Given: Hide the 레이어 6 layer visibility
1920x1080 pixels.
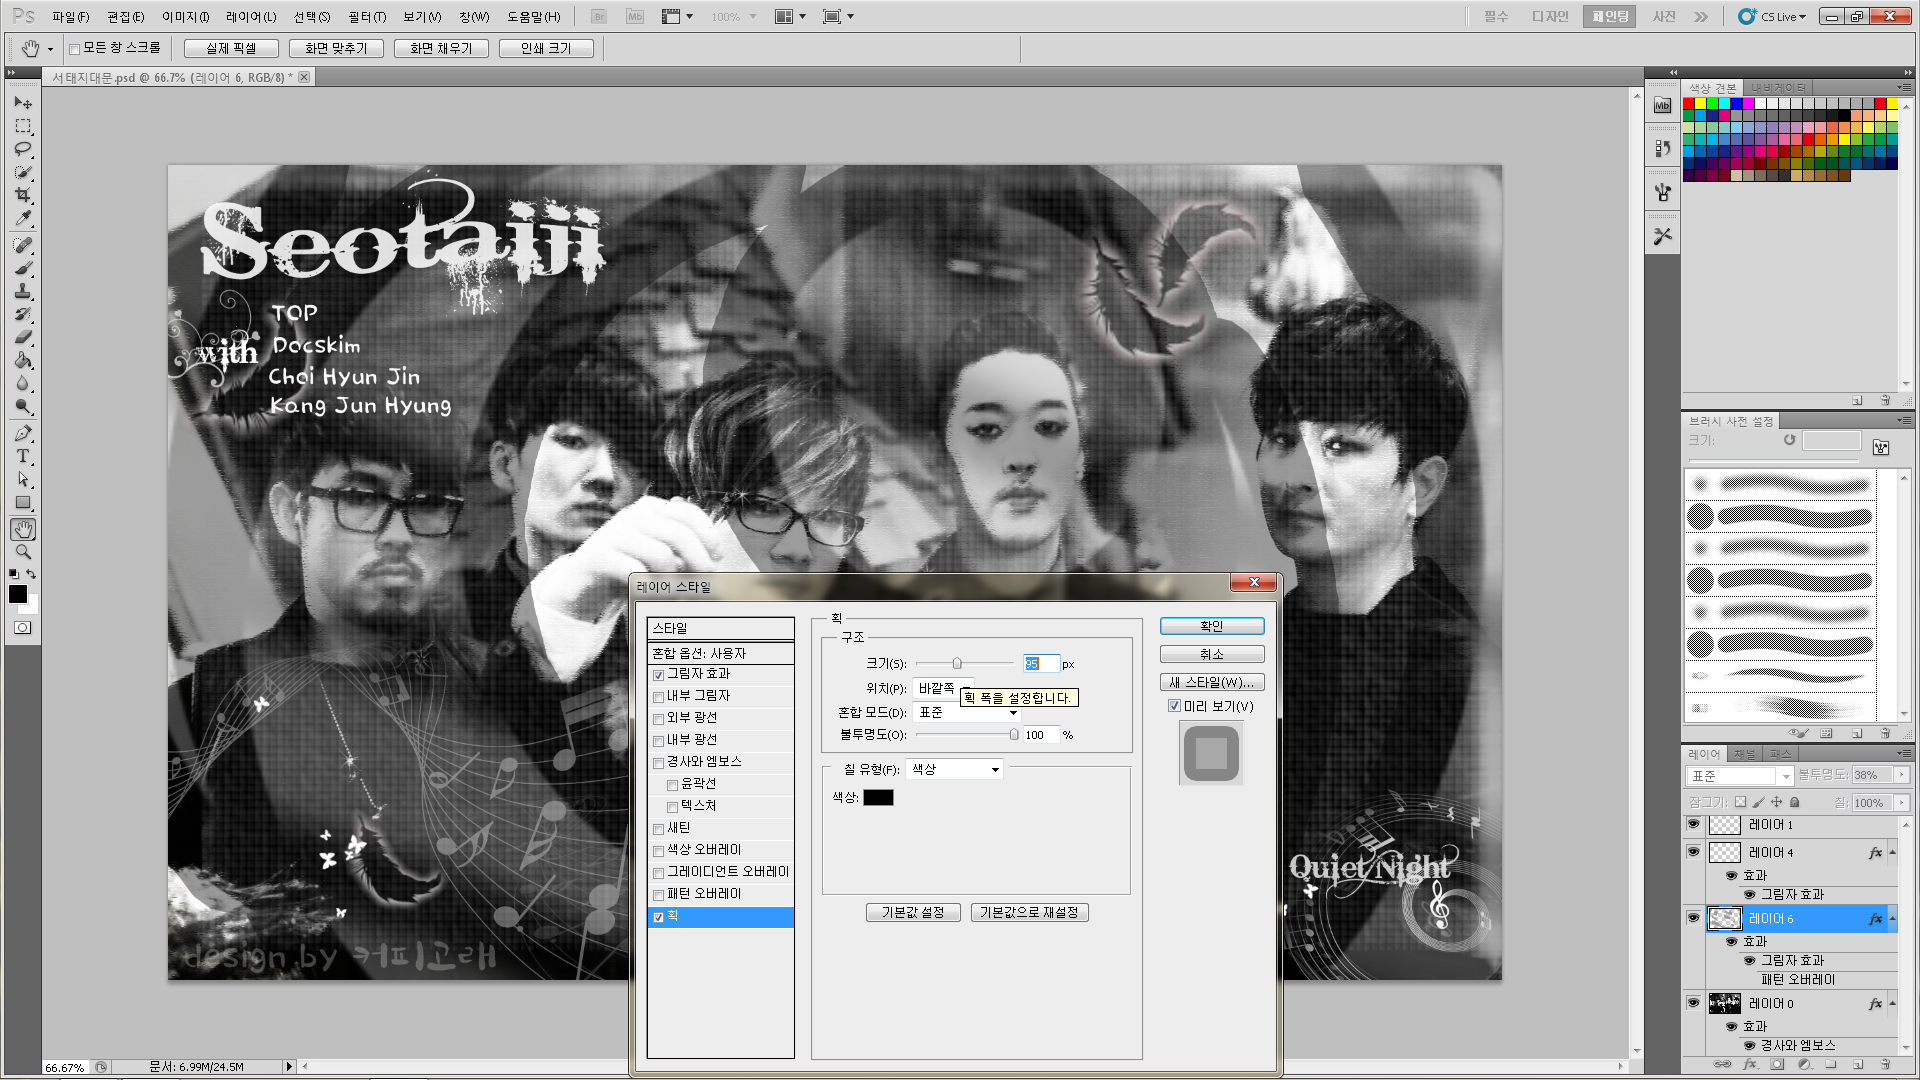Looking at the screenshot, I should (x=1693, y=918).
